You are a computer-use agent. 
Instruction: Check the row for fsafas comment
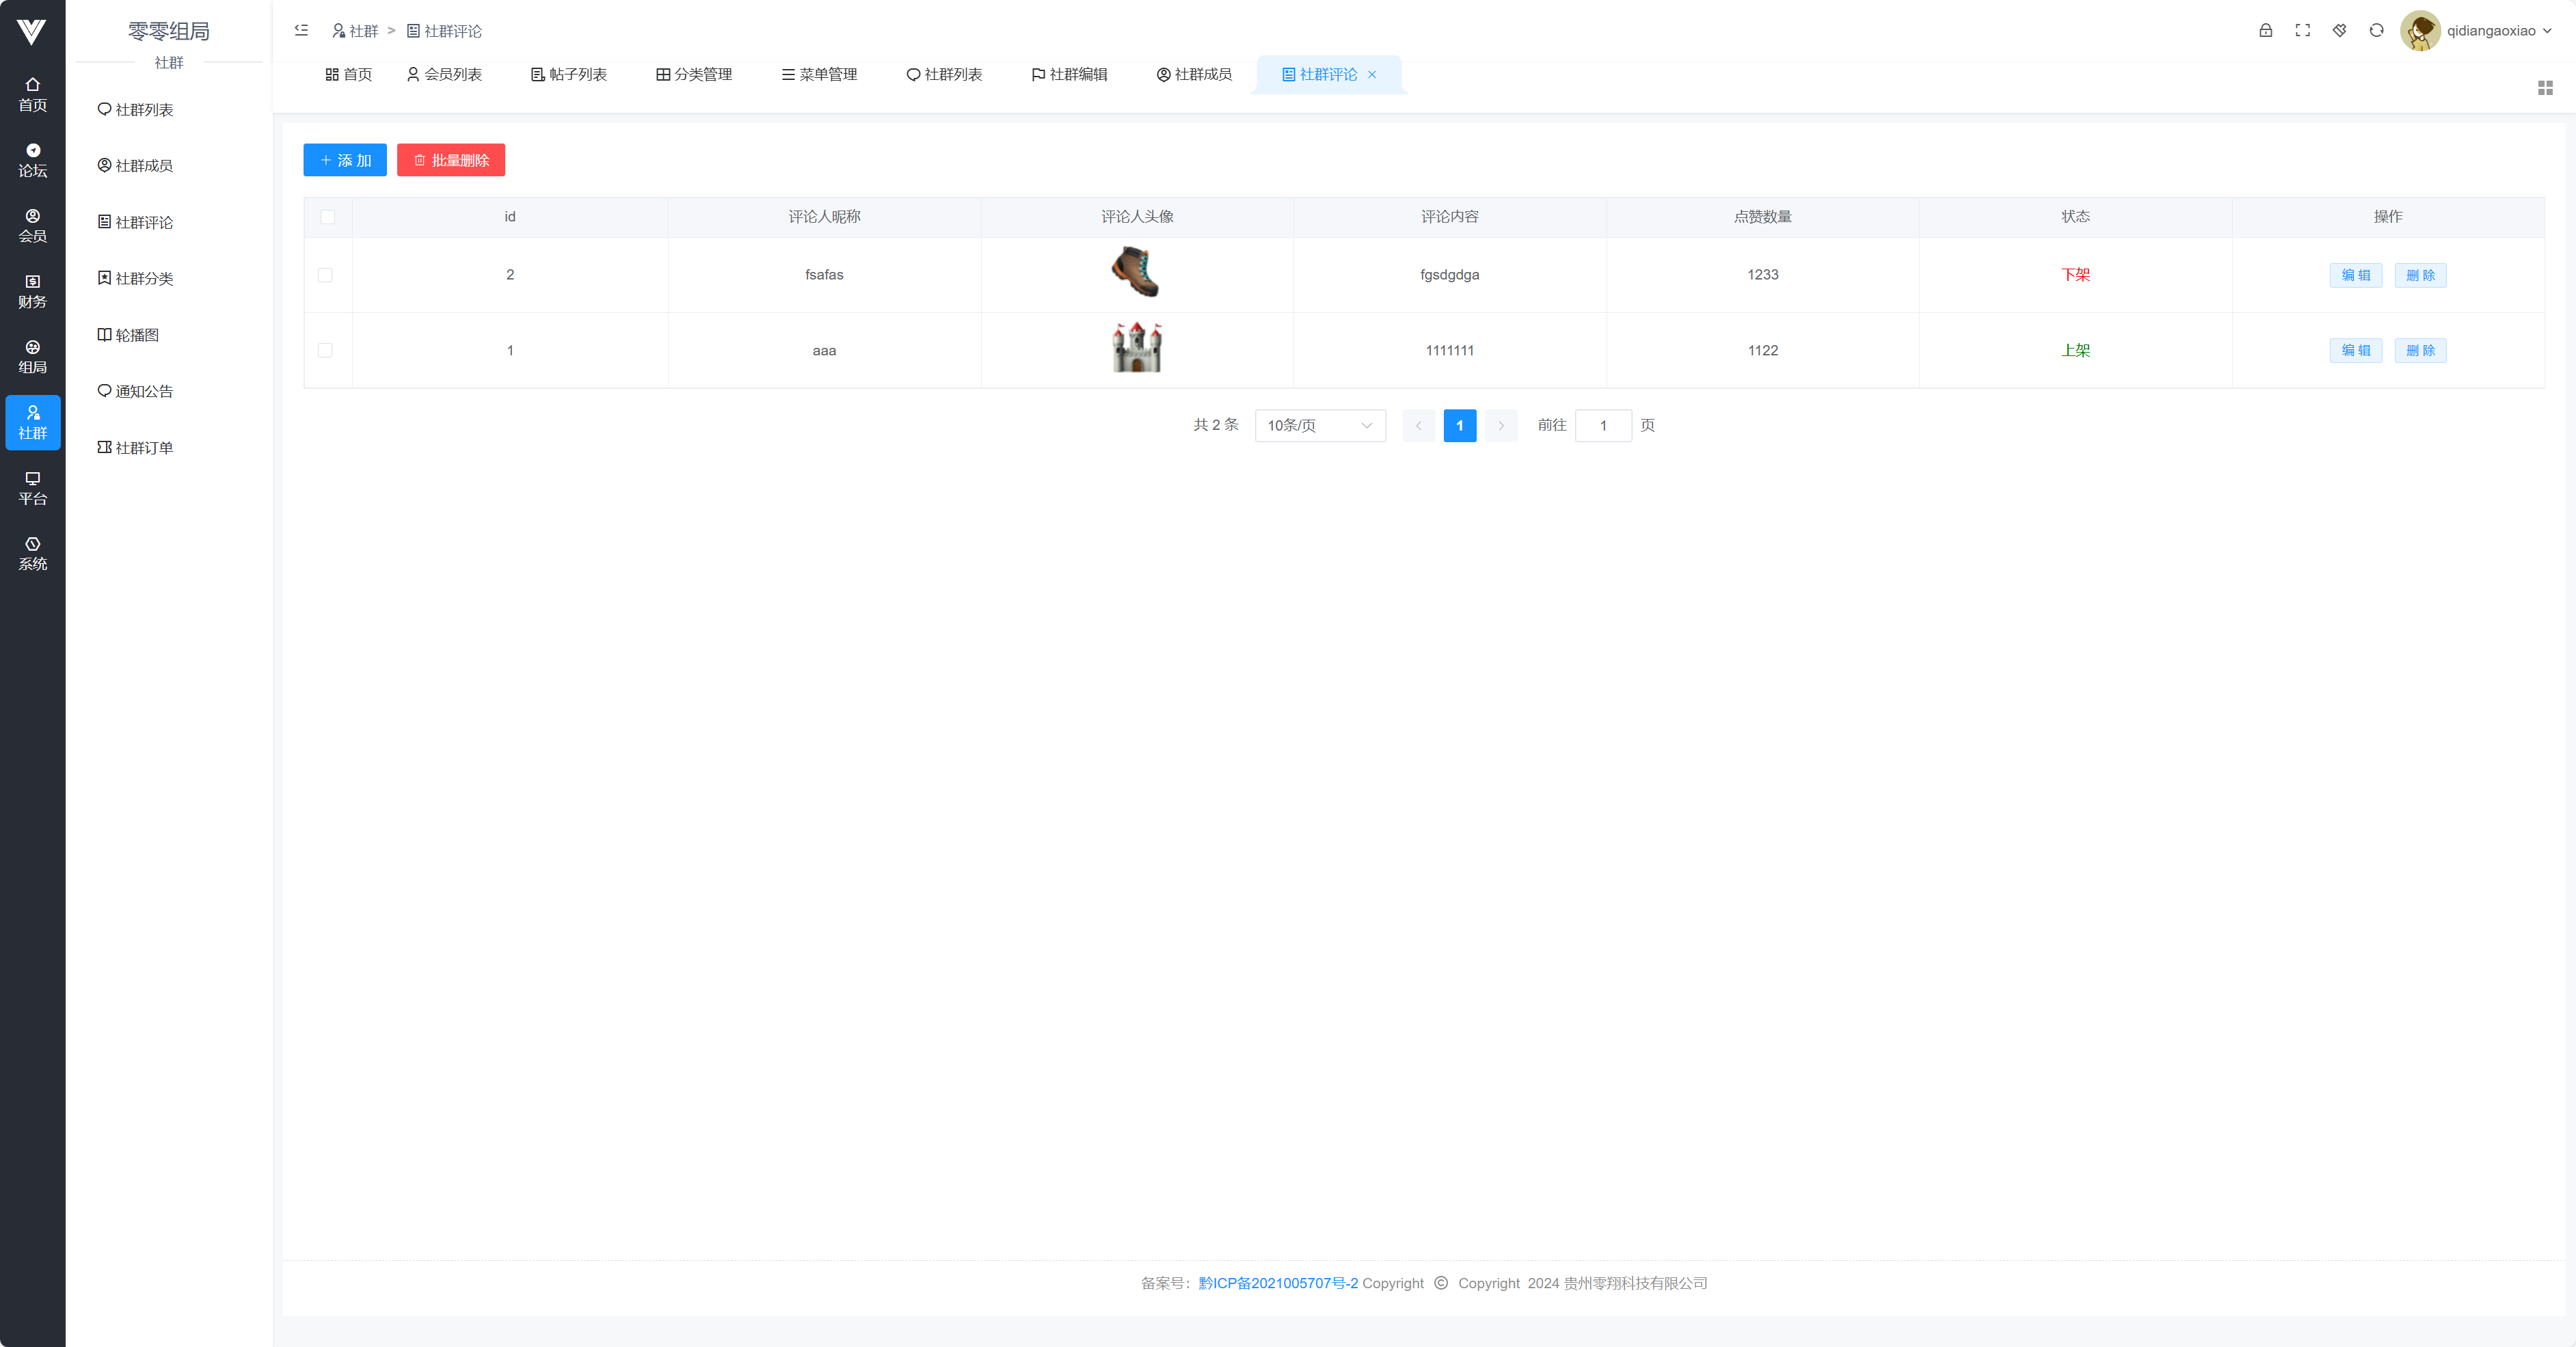325,275
